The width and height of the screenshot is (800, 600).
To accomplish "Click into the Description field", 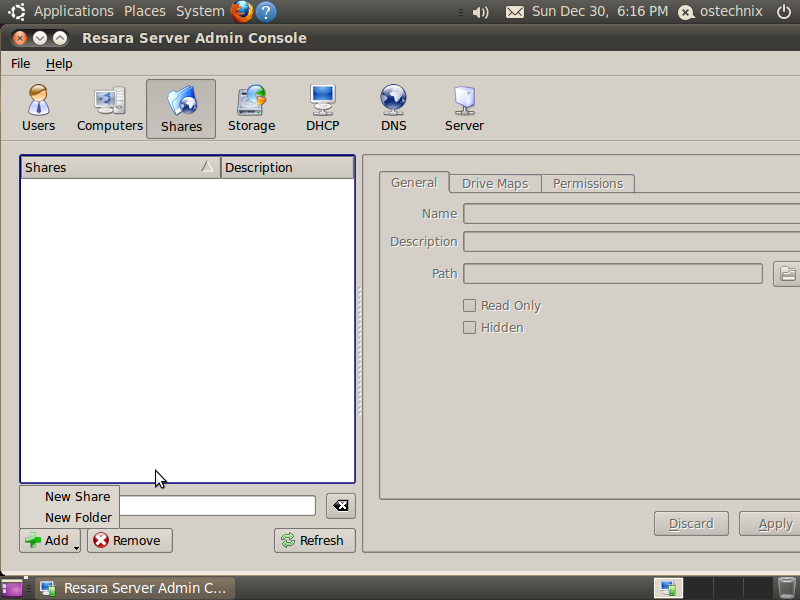I will (x=632, y=241).
